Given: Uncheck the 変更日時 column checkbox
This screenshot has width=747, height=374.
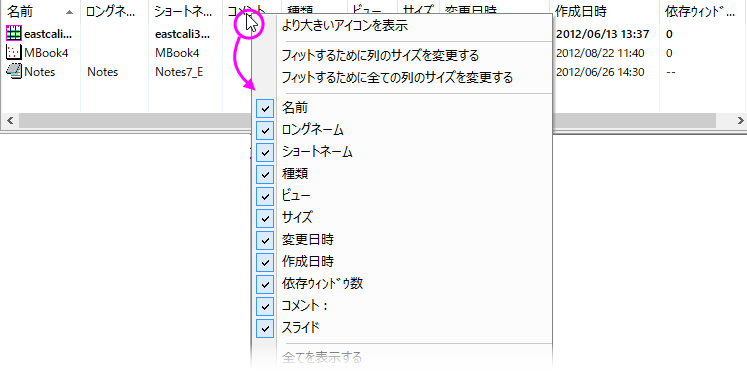Looking at the screenshot, I should [x=265, y=240].
